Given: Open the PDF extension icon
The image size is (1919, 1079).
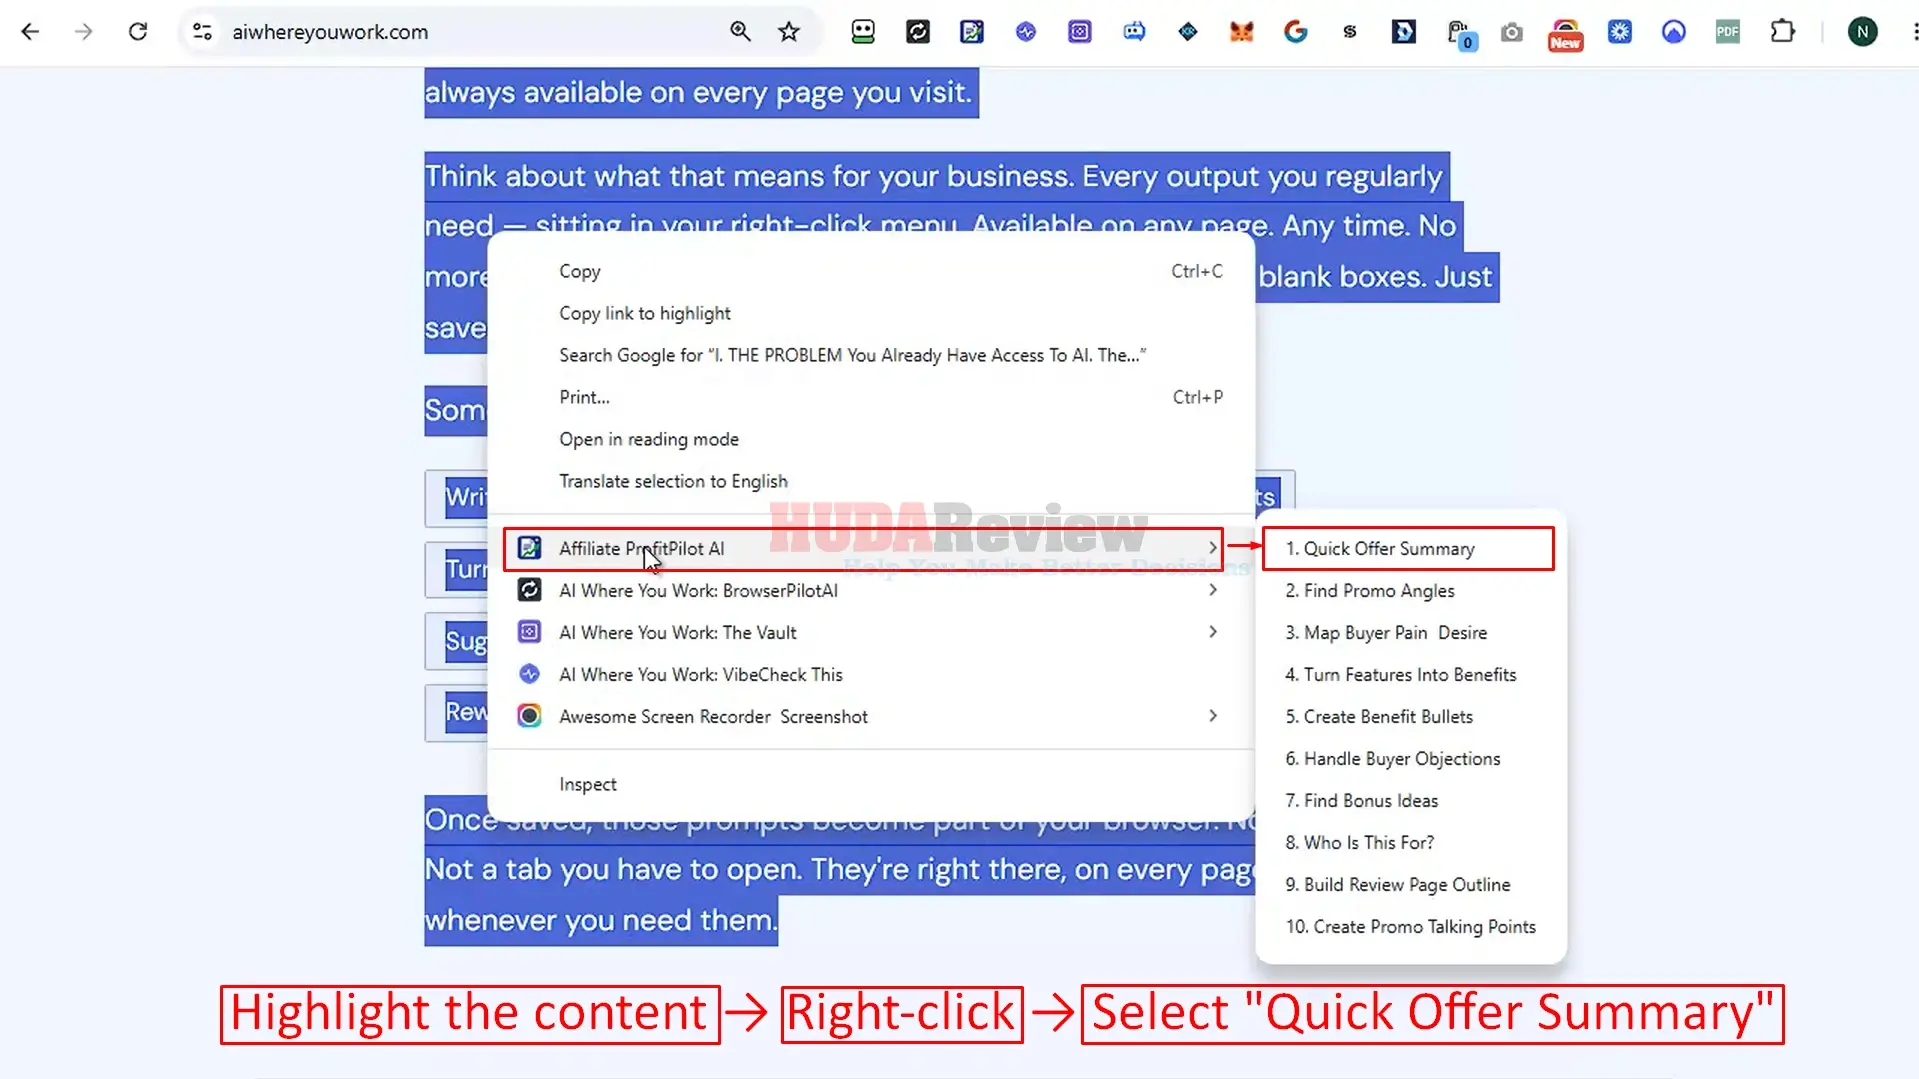Looking at the screenshot, I should click(1728, 32).
